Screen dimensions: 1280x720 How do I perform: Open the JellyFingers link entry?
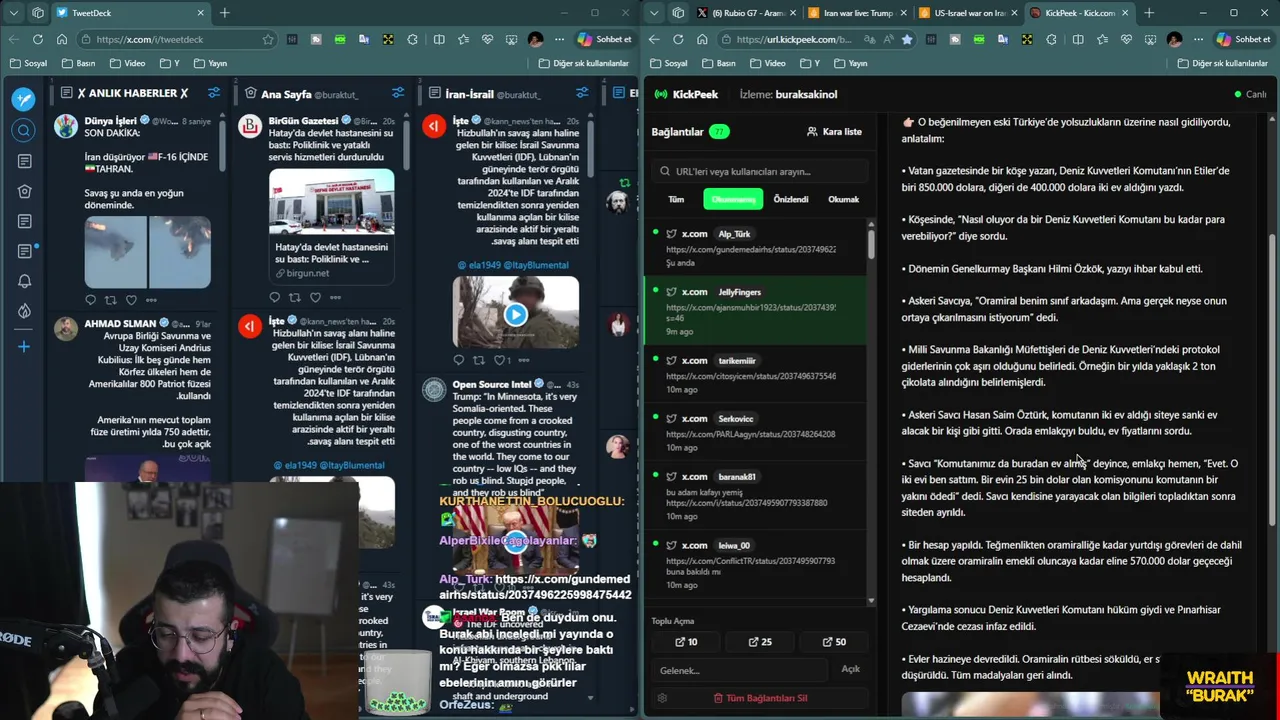click(756, 311)
